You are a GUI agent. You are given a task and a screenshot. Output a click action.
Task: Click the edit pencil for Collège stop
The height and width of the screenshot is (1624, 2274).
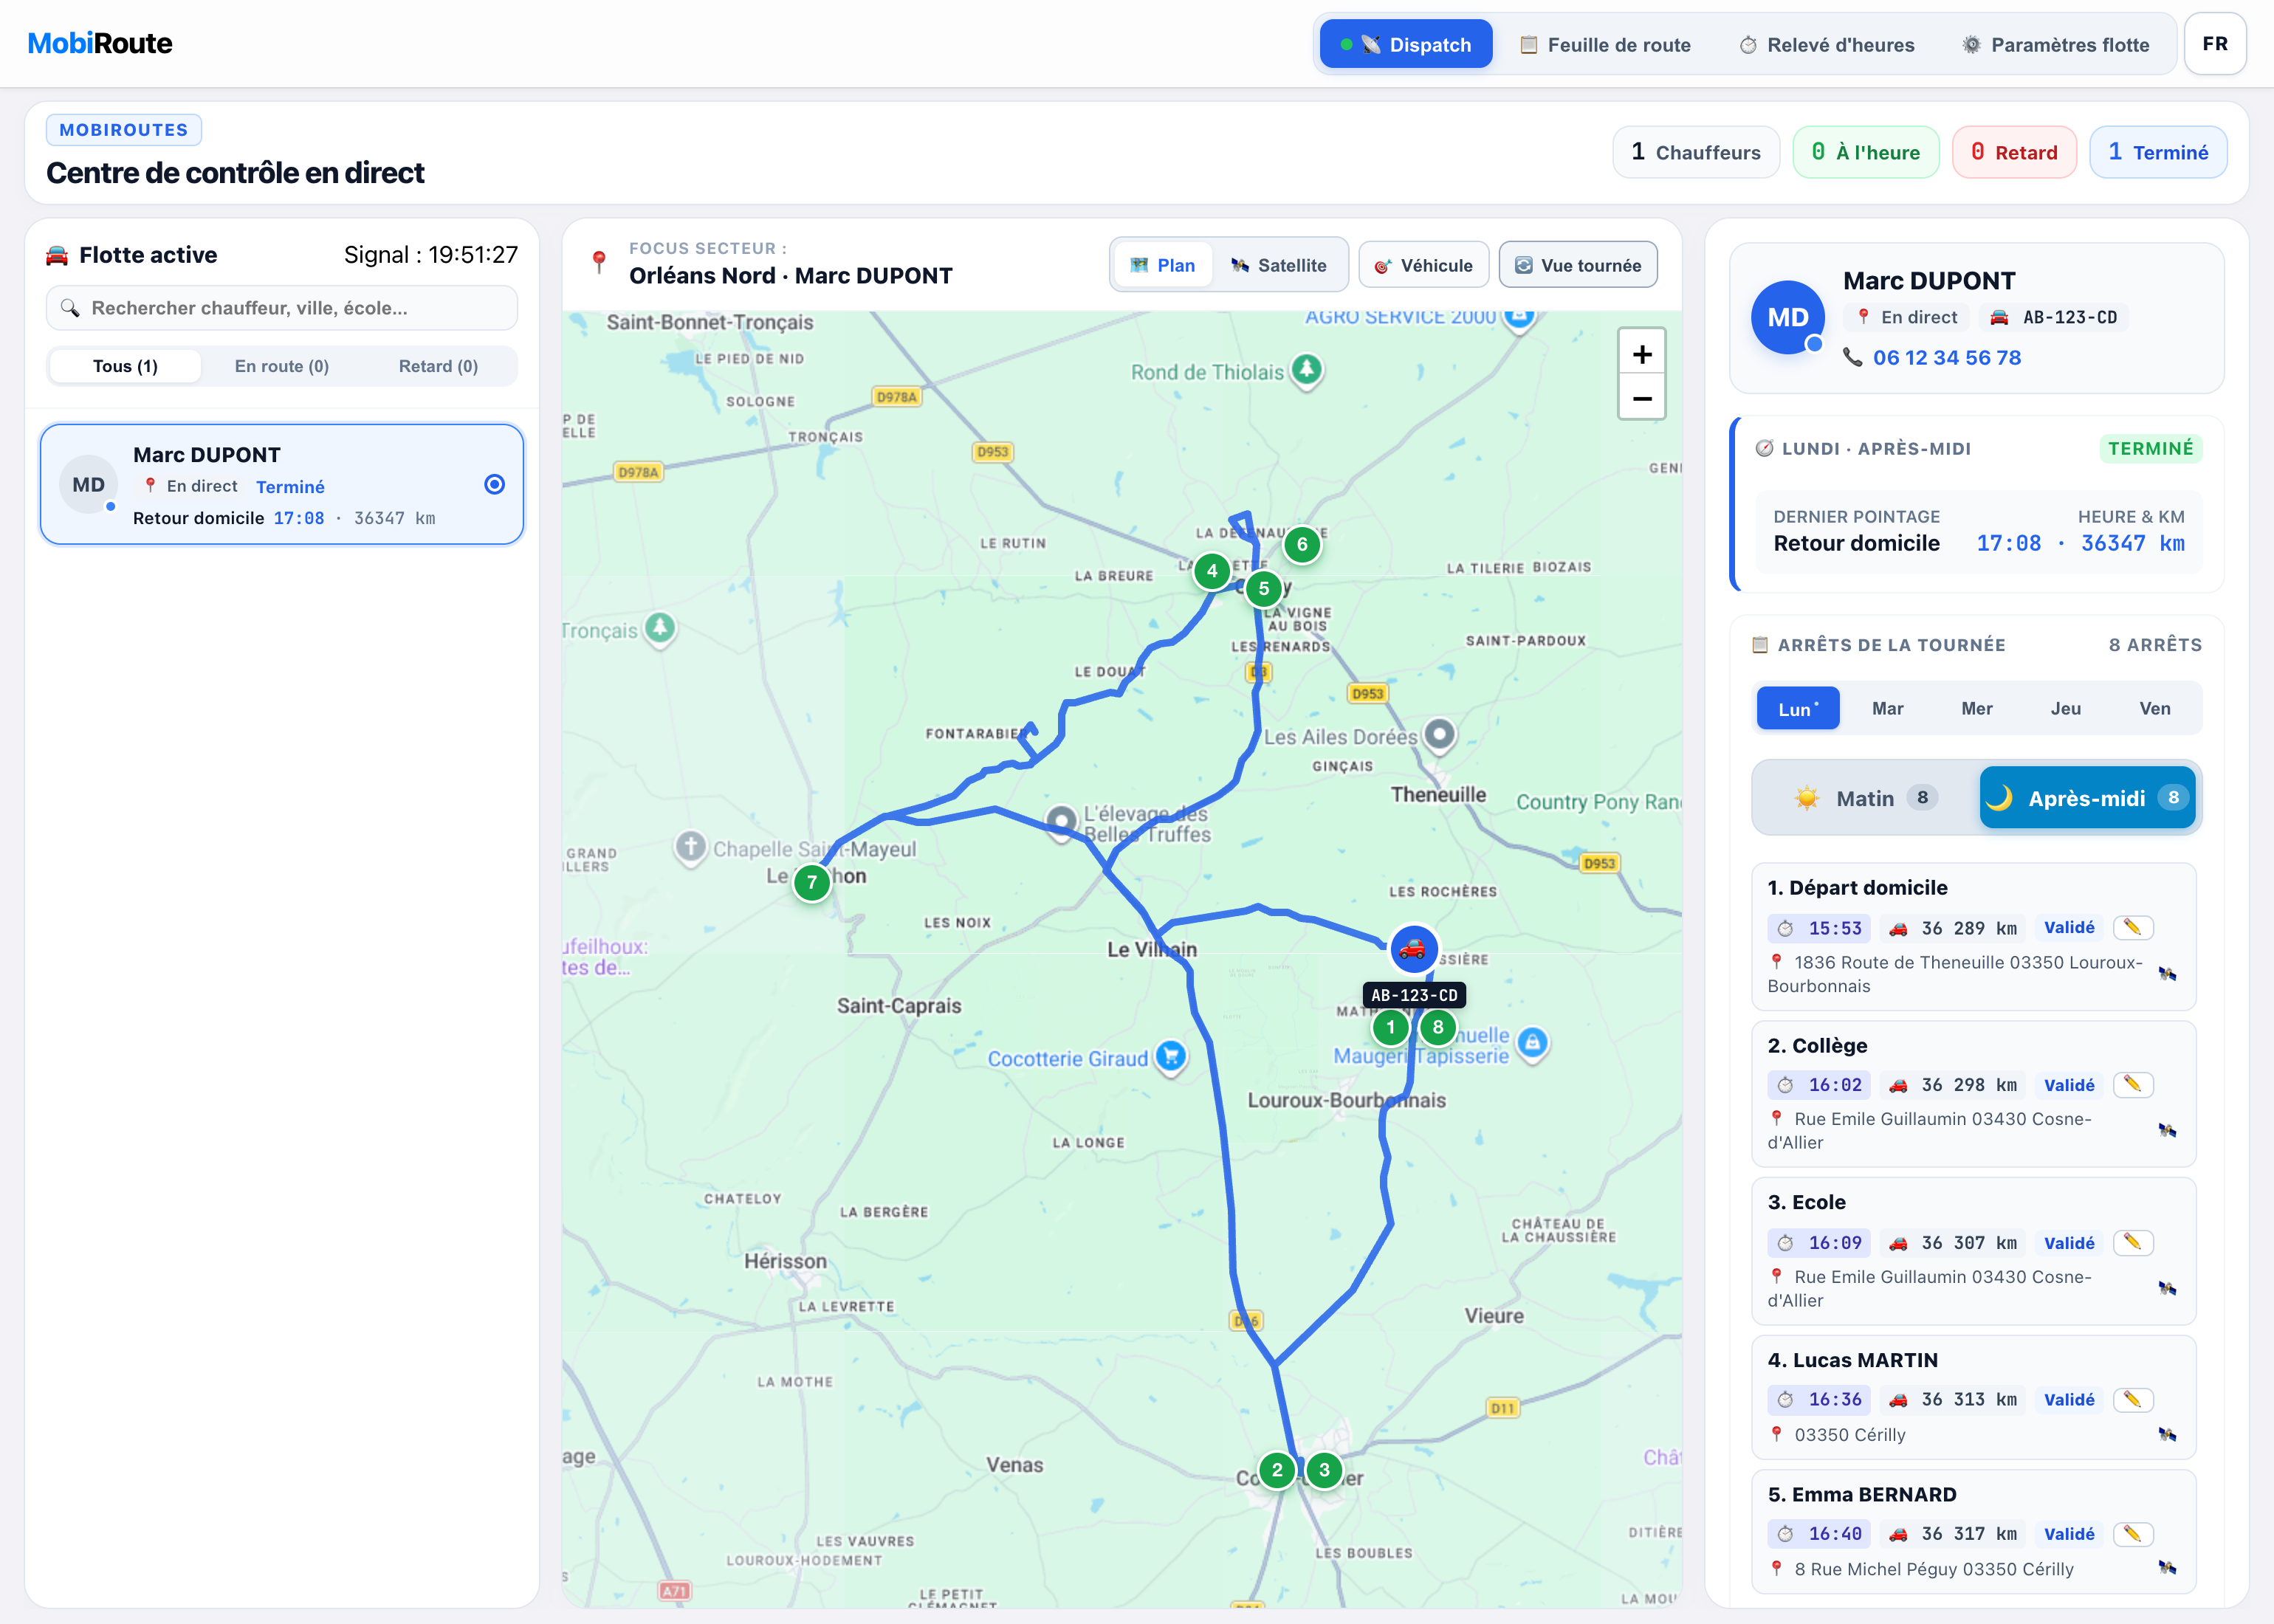pyautogui.click(x=2132, y=1084)
